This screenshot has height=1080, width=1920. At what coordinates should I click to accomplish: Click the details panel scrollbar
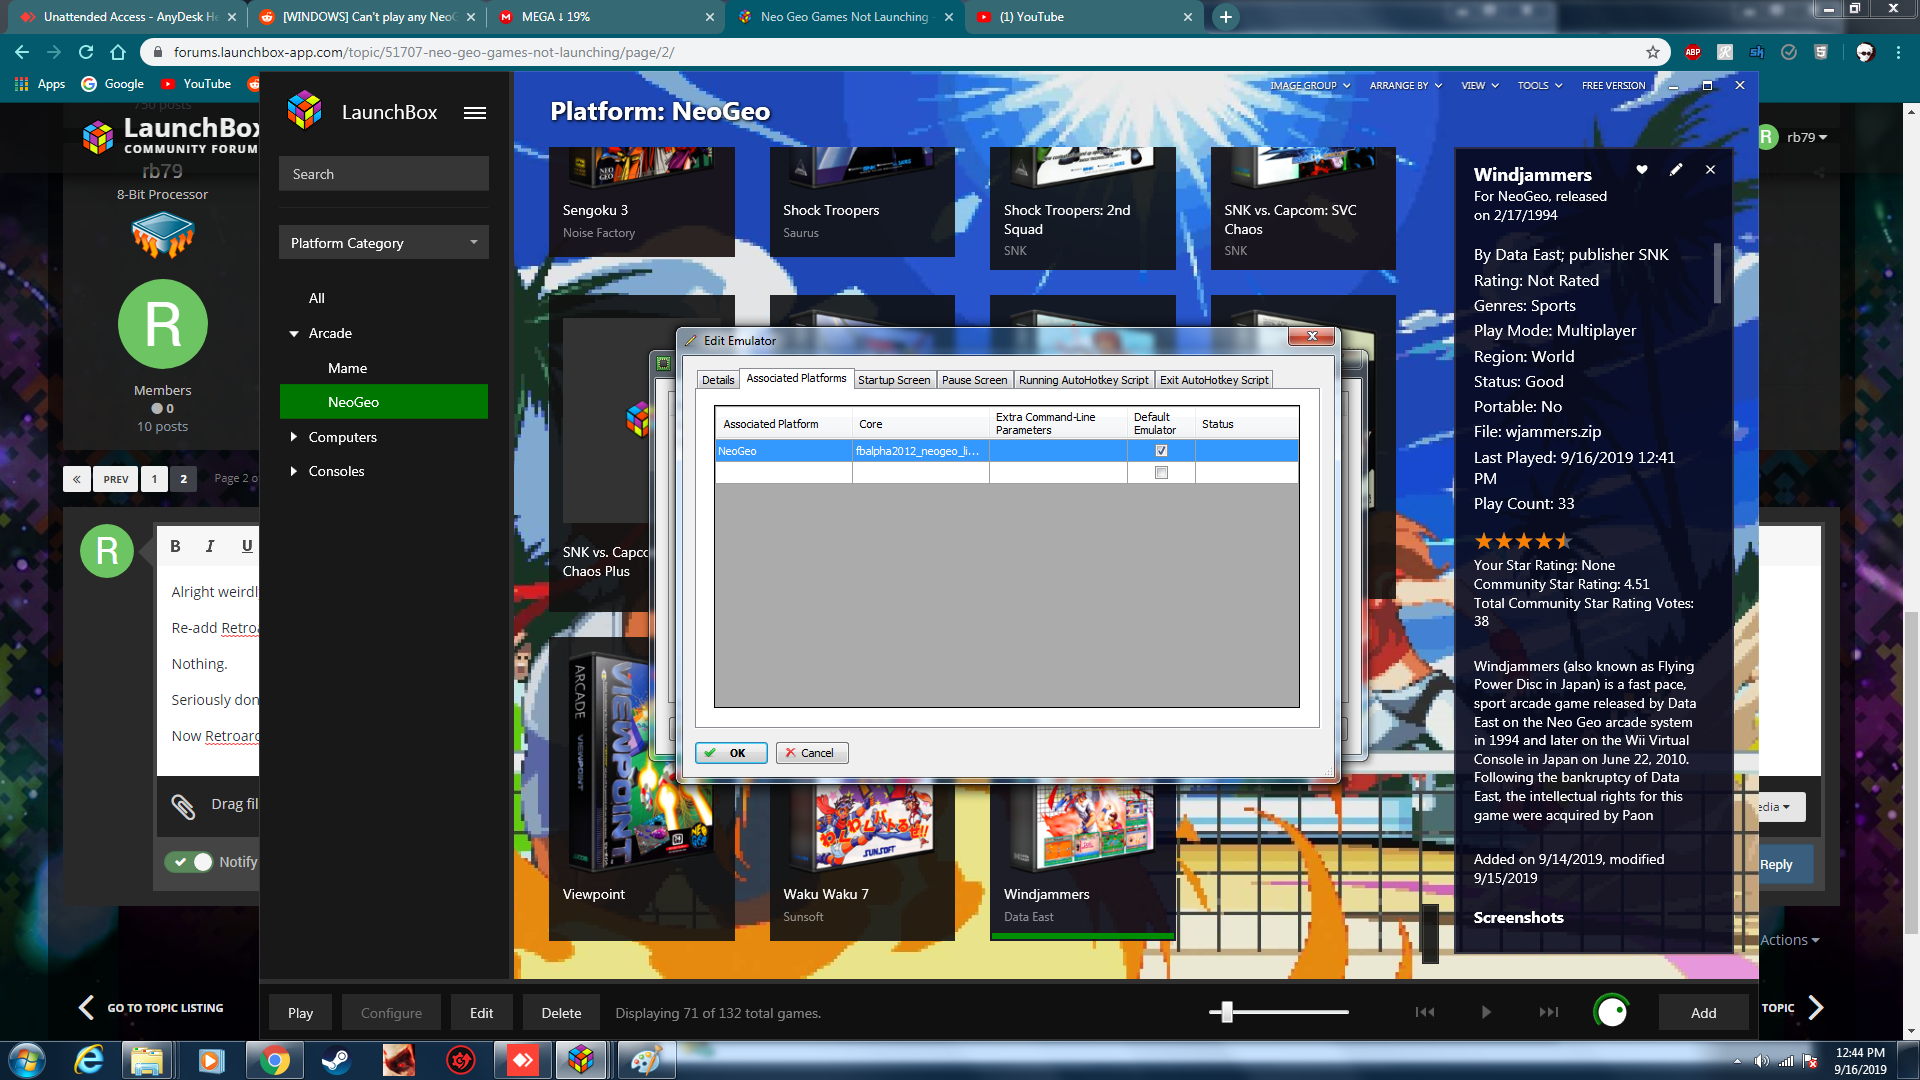(1717, 273)
